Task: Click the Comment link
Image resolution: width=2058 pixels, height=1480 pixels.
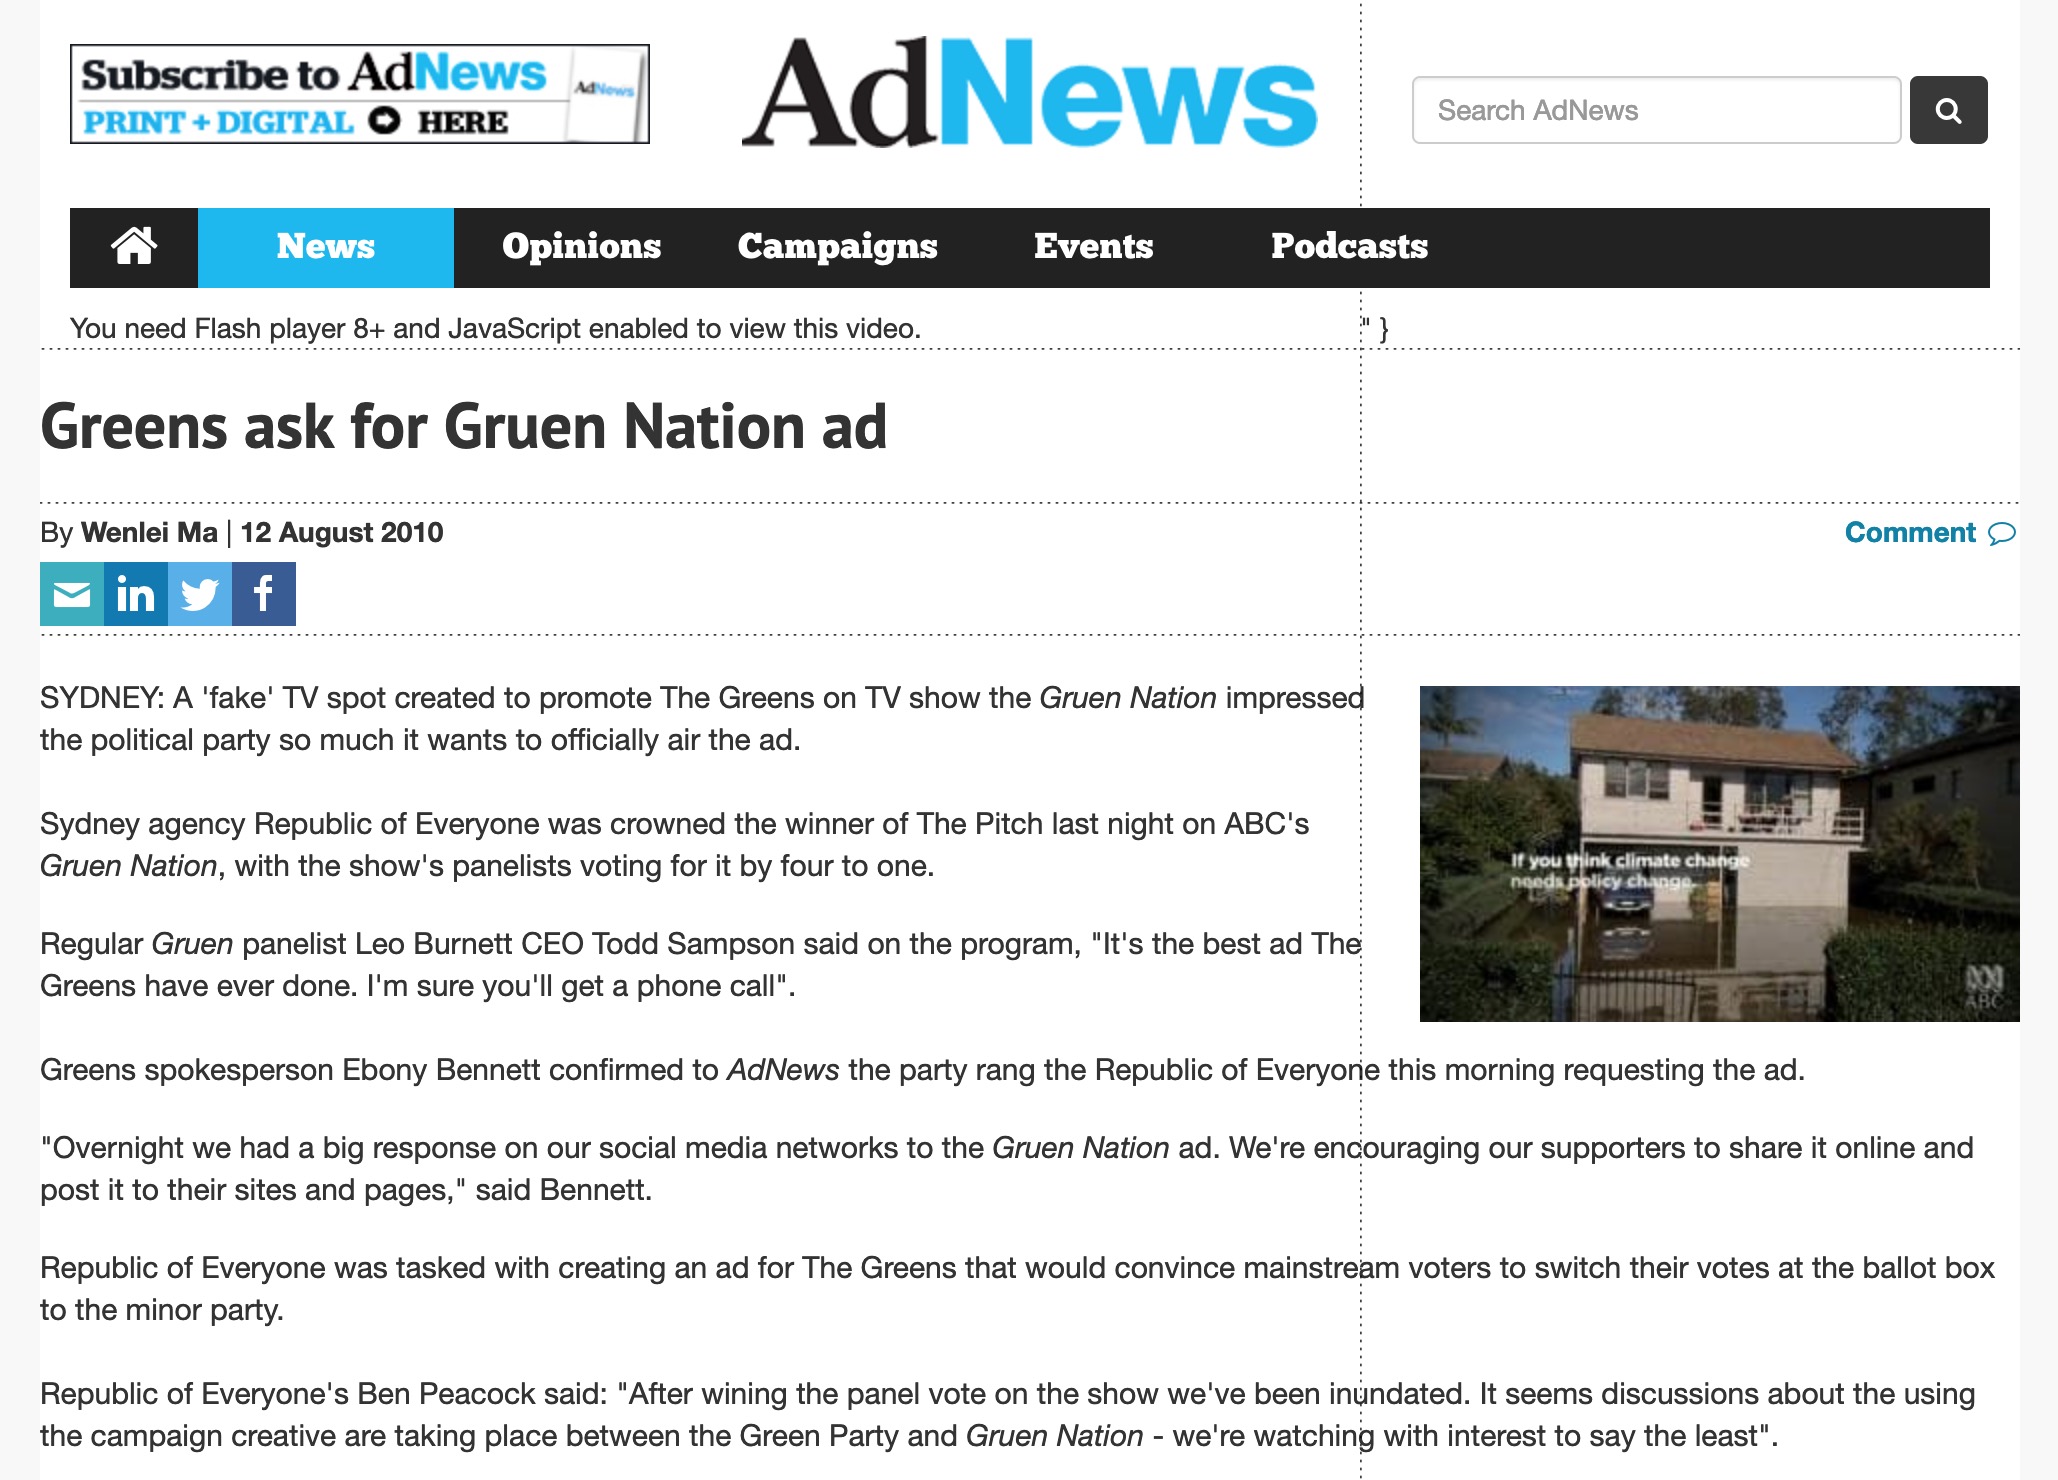Action: 1910,532
